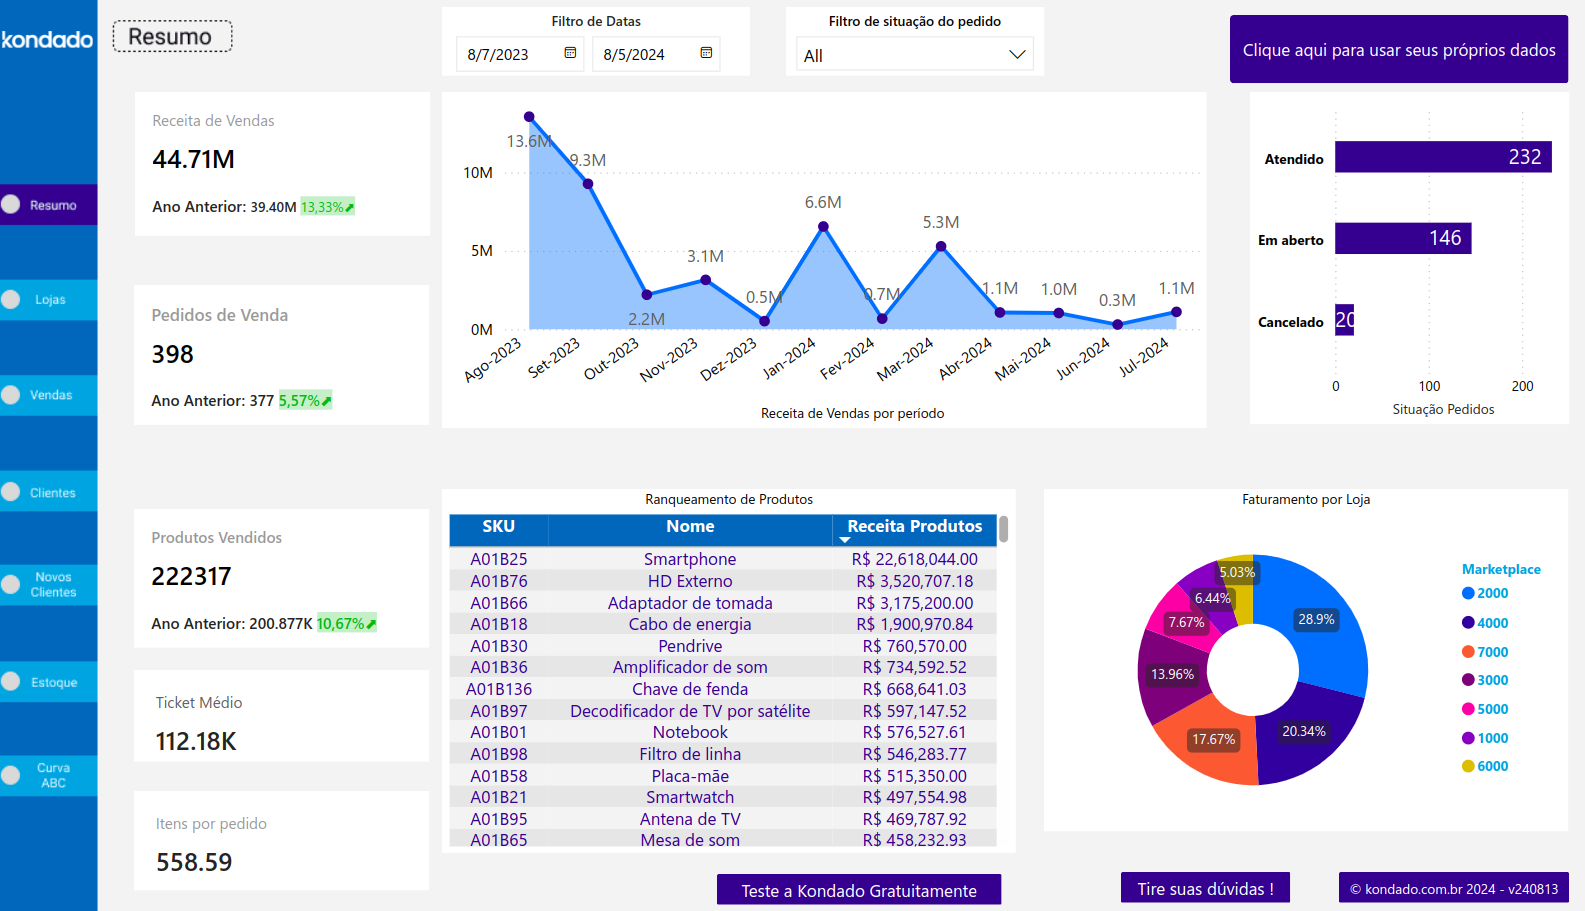Open the start date calendar picker icon
Viewport: 1585px width, 911px height.
coord(570,53)
